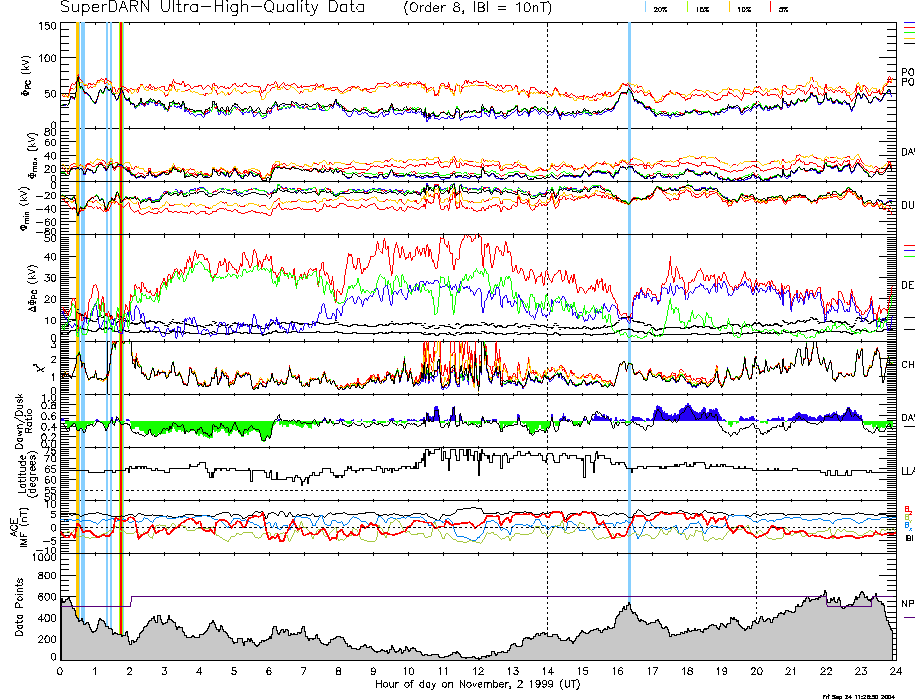The height and width of the screenshot is (700, 915).
Task: Click the dashed vertical line at hour 20
Action: click(x=756, y=341)
